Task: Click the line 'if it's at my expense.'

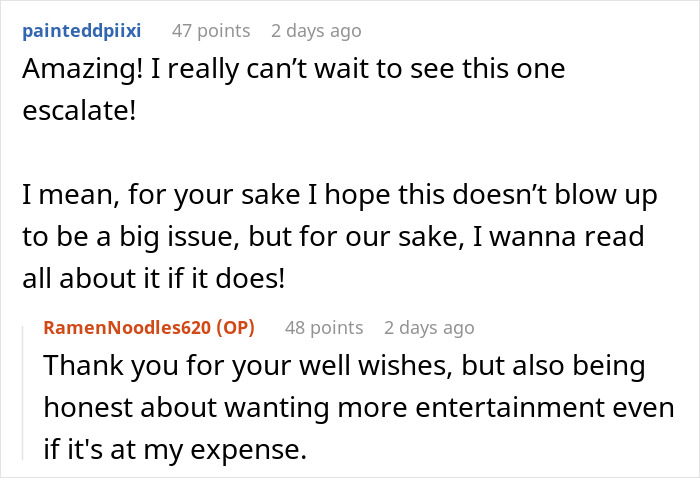Action: 175,450
